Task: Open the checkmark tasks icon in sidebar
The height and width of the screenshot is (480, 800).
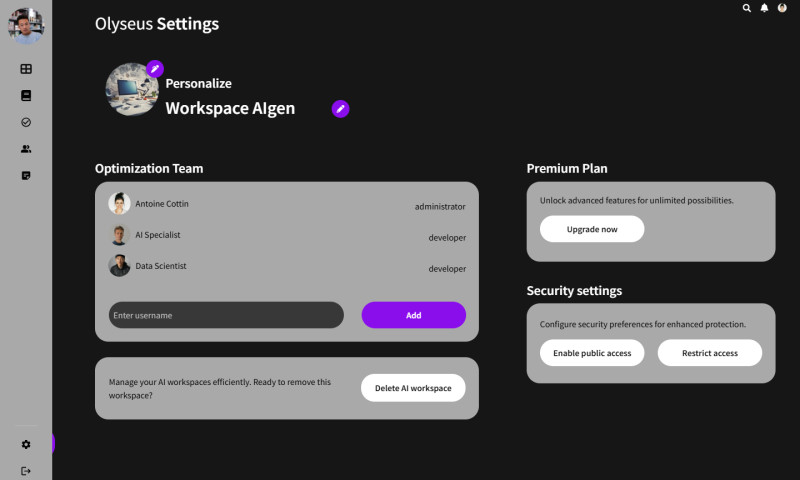Action: [26, 122]
